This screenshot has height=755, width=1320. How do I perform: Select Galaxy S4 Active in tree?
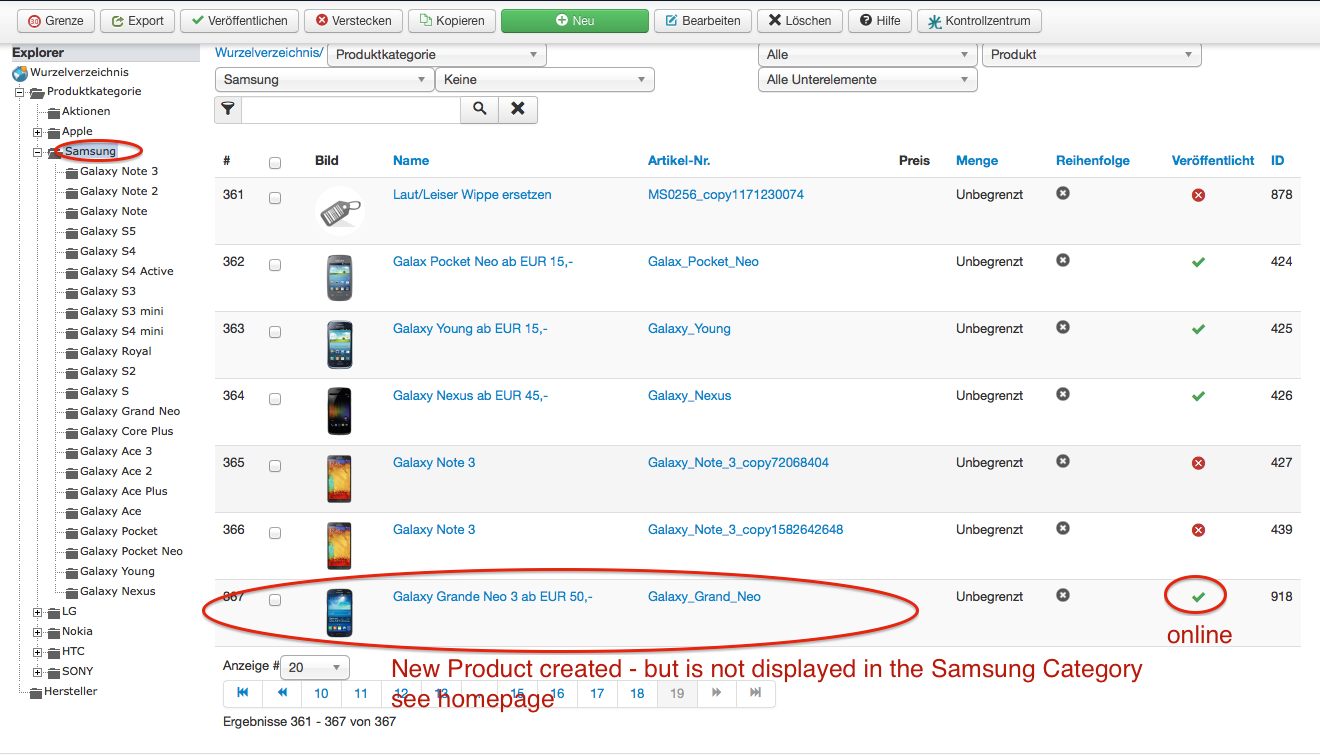(127, 272)
